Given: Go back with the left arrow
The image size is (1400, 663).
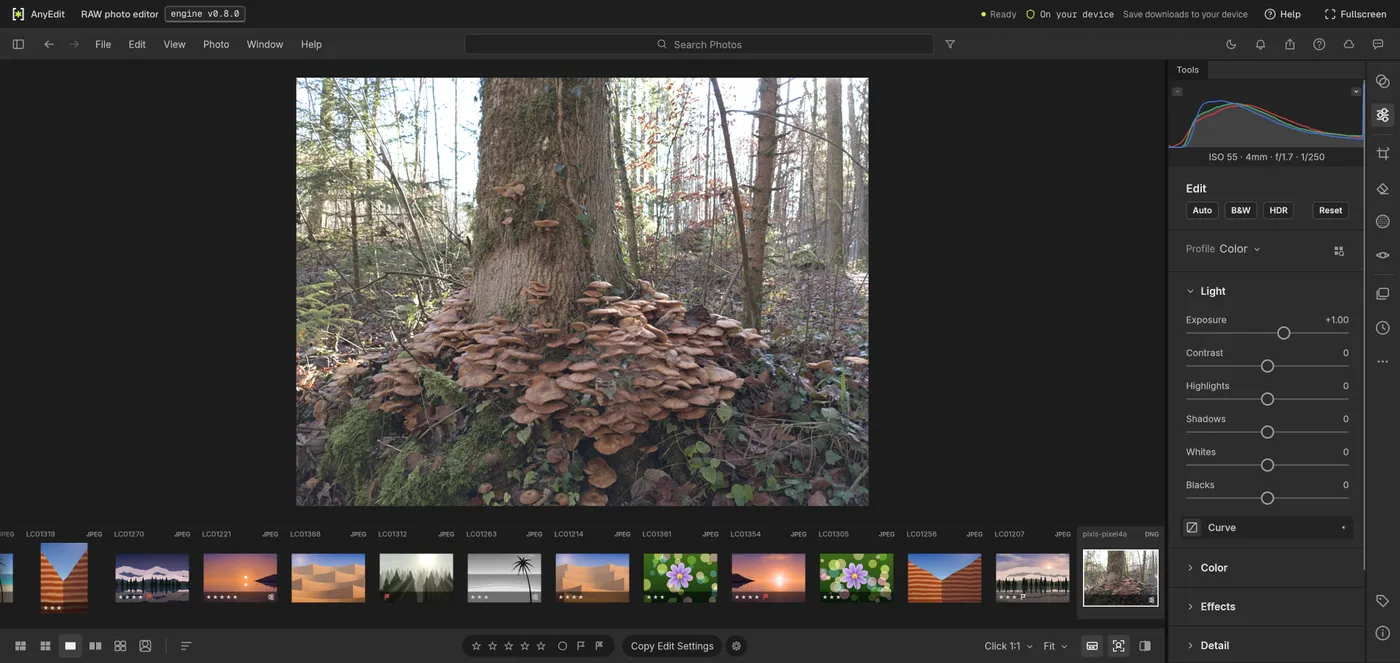Looking at the screenshot, I should (x=48, y=44).
